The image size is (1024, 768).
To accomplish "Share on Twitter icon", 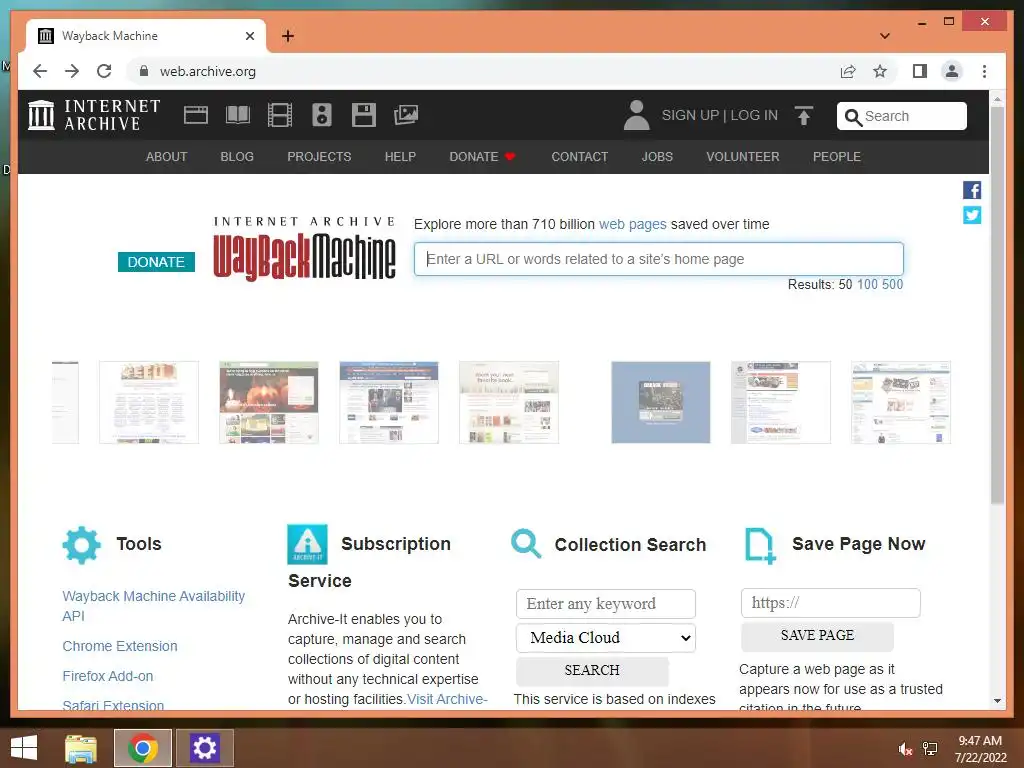I will (x=972, y=215).
